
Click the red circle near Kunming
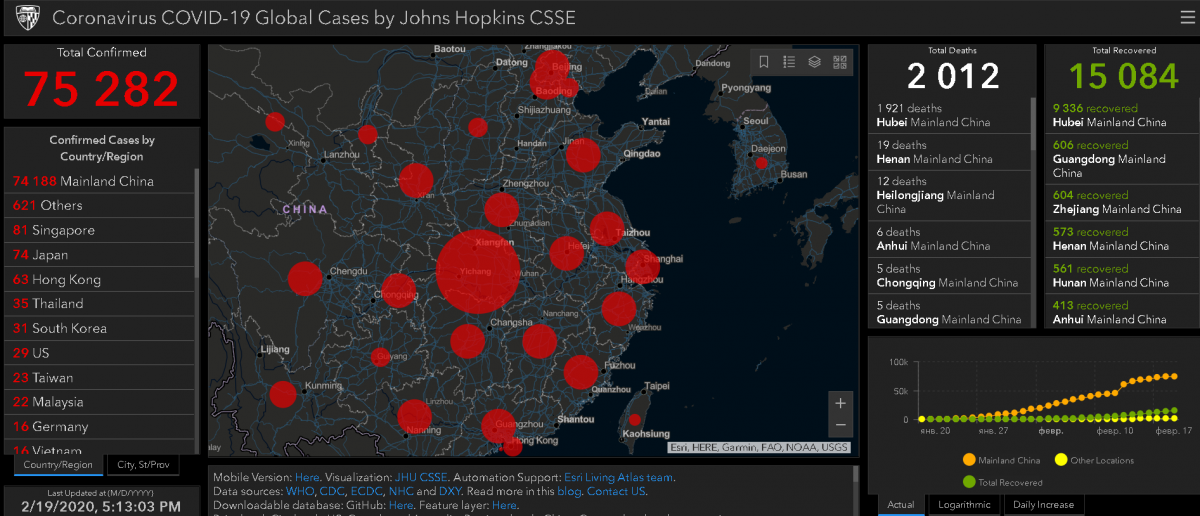click(x=283, y=394)
